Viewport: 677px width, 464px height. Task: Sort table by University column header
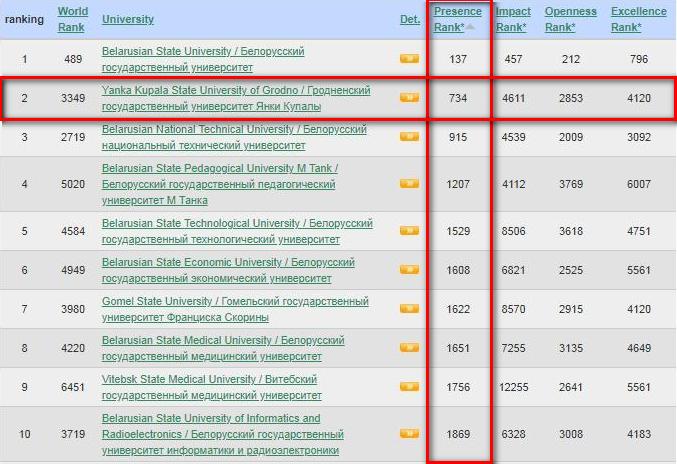[x=128, y=19]
